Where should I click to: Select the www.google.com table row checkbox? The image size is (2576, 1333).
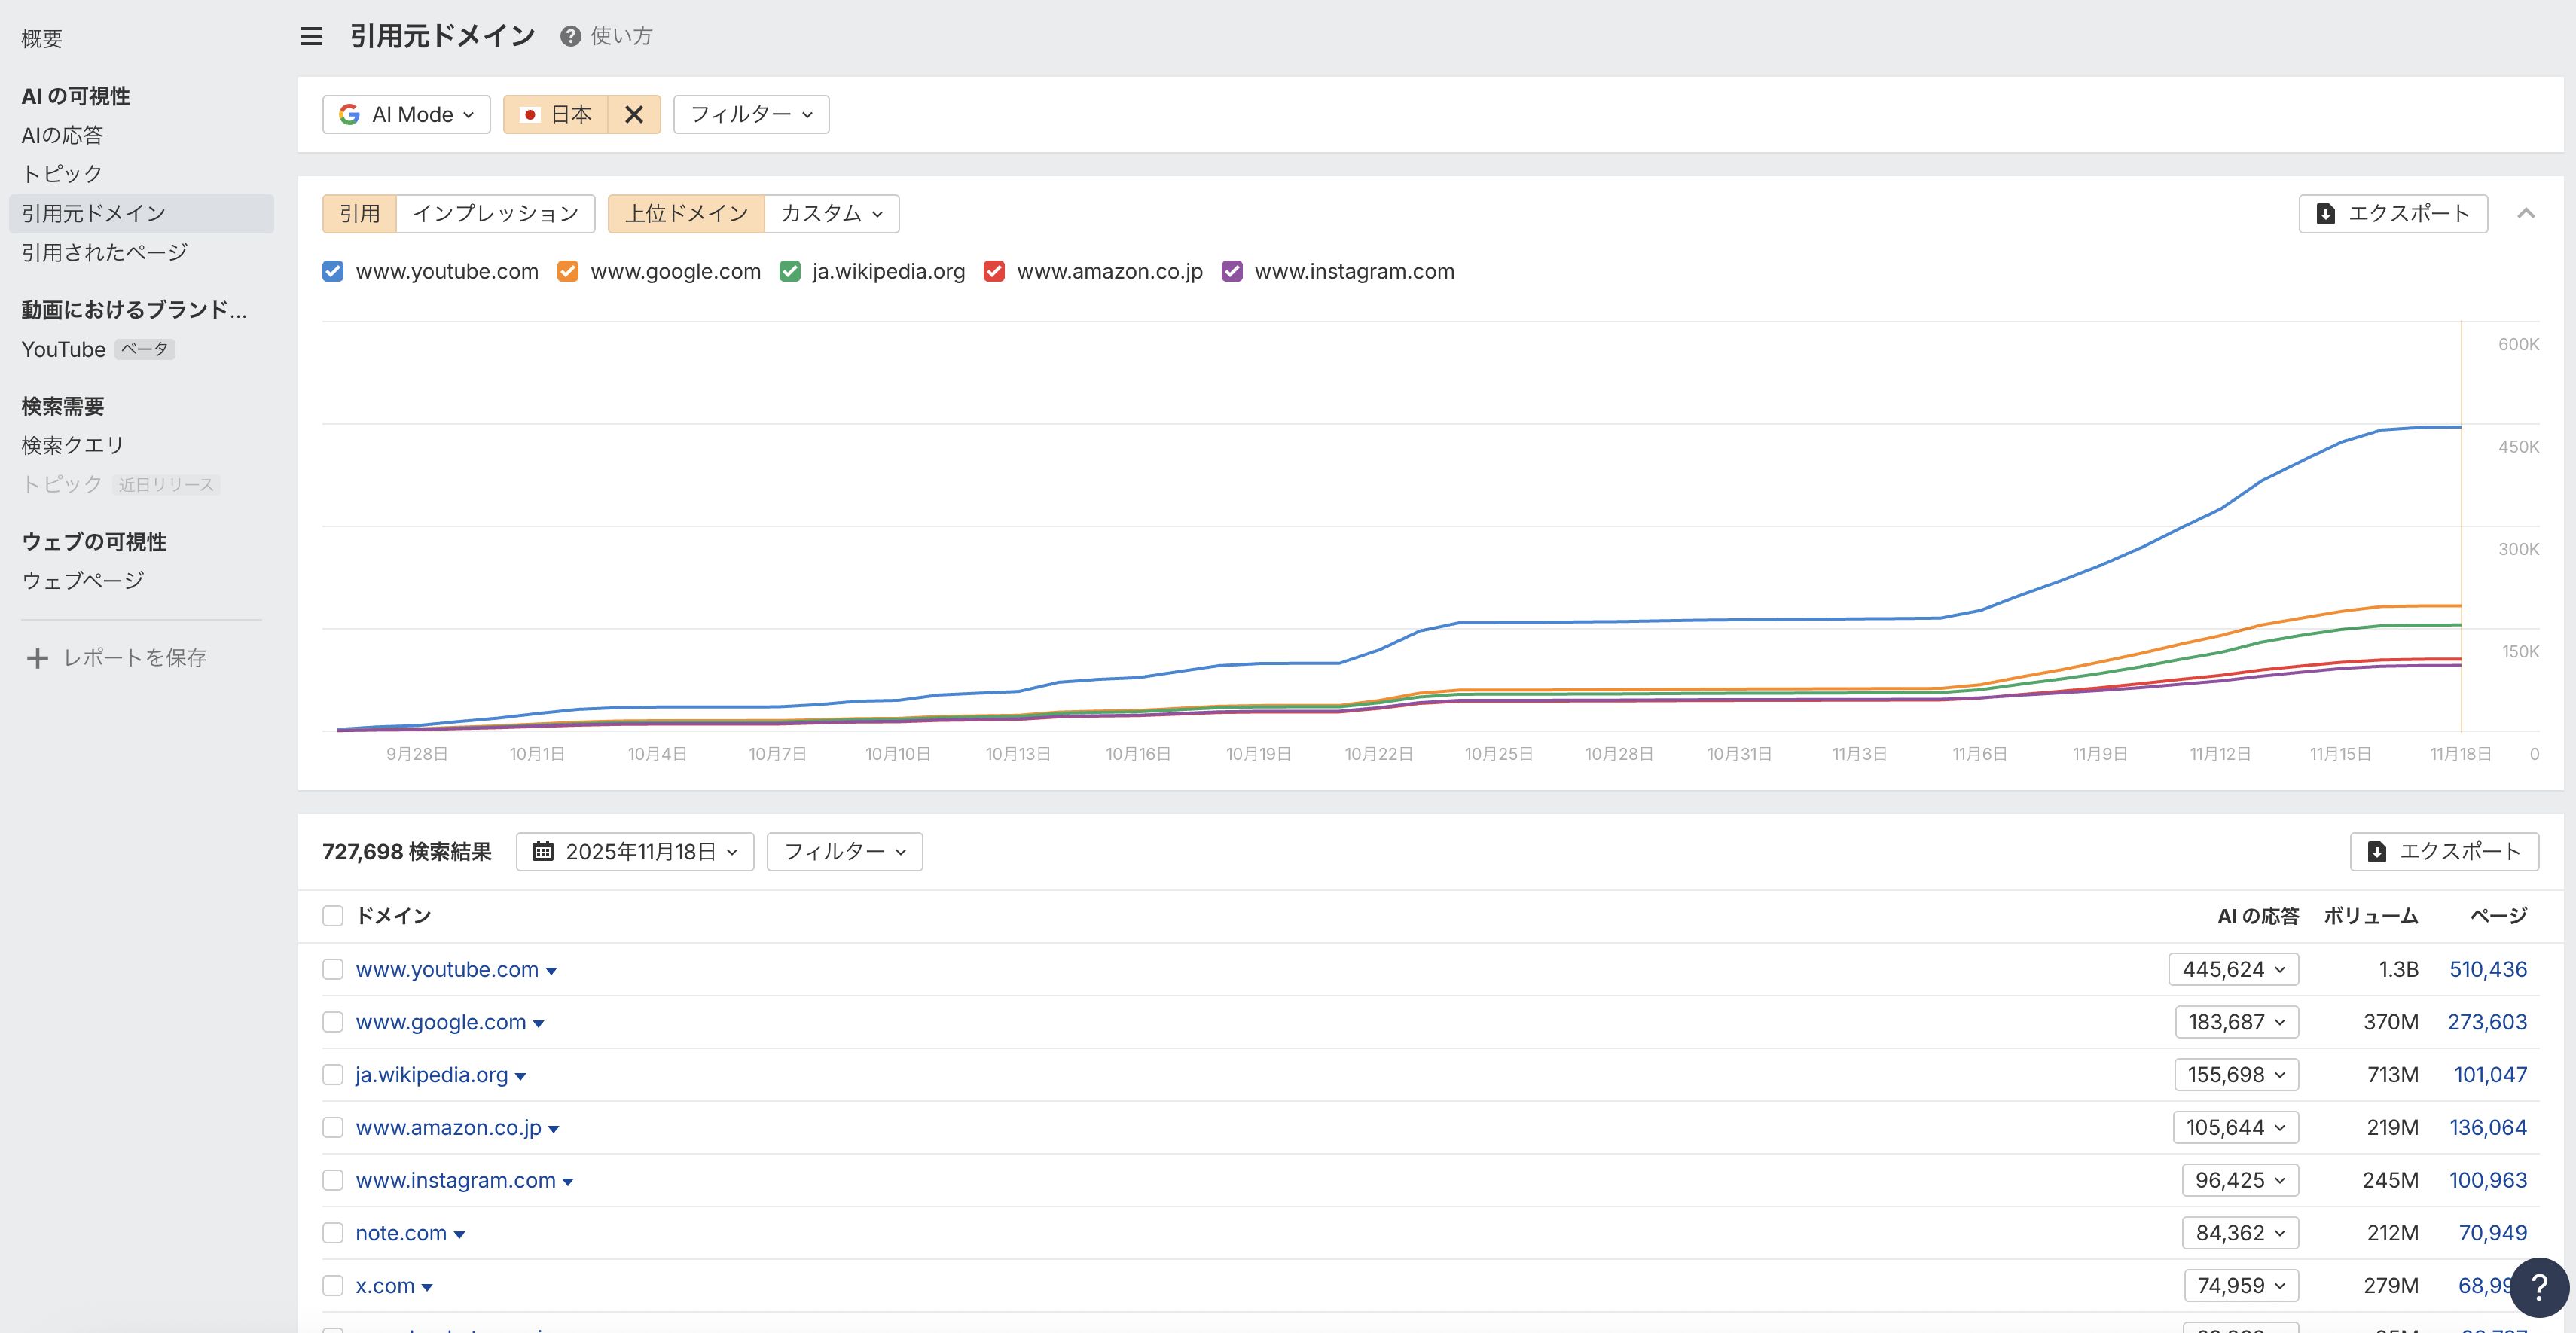point(333,1022)
